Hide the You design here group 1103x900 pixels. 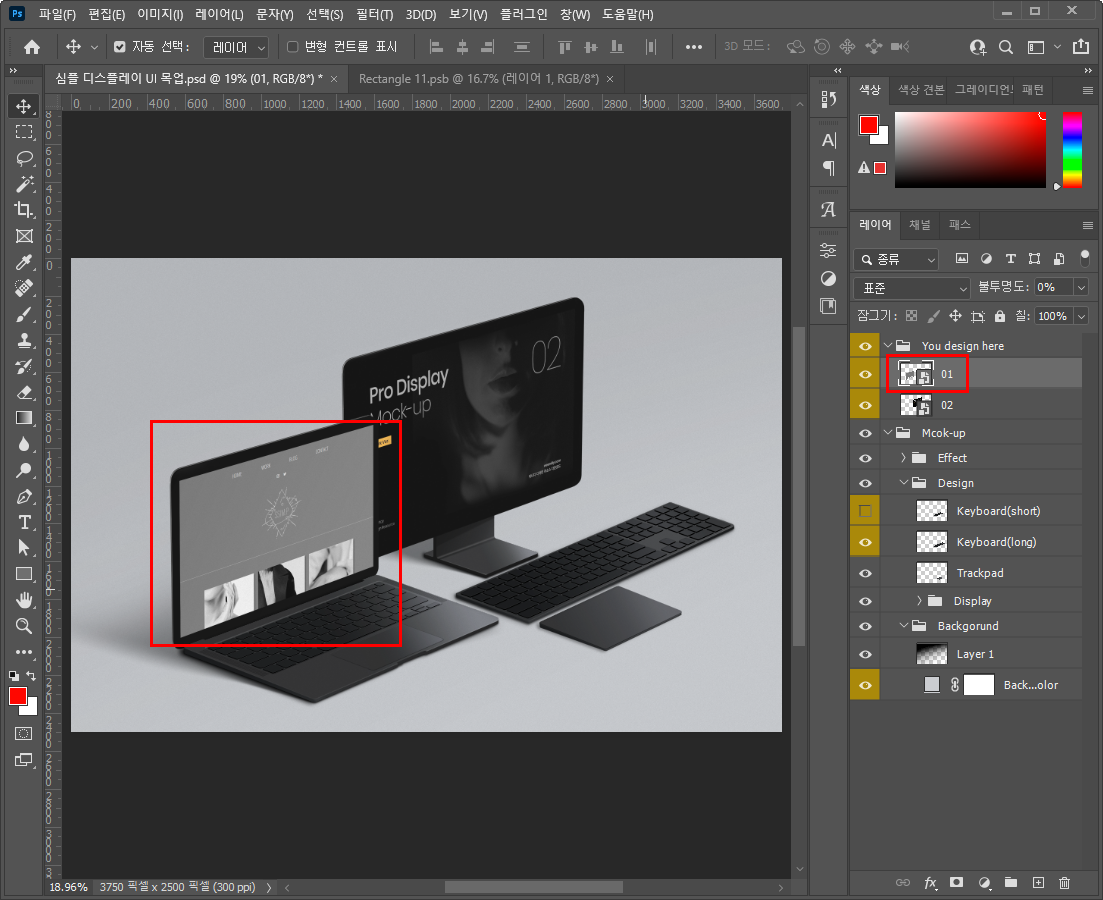[865, 346]
